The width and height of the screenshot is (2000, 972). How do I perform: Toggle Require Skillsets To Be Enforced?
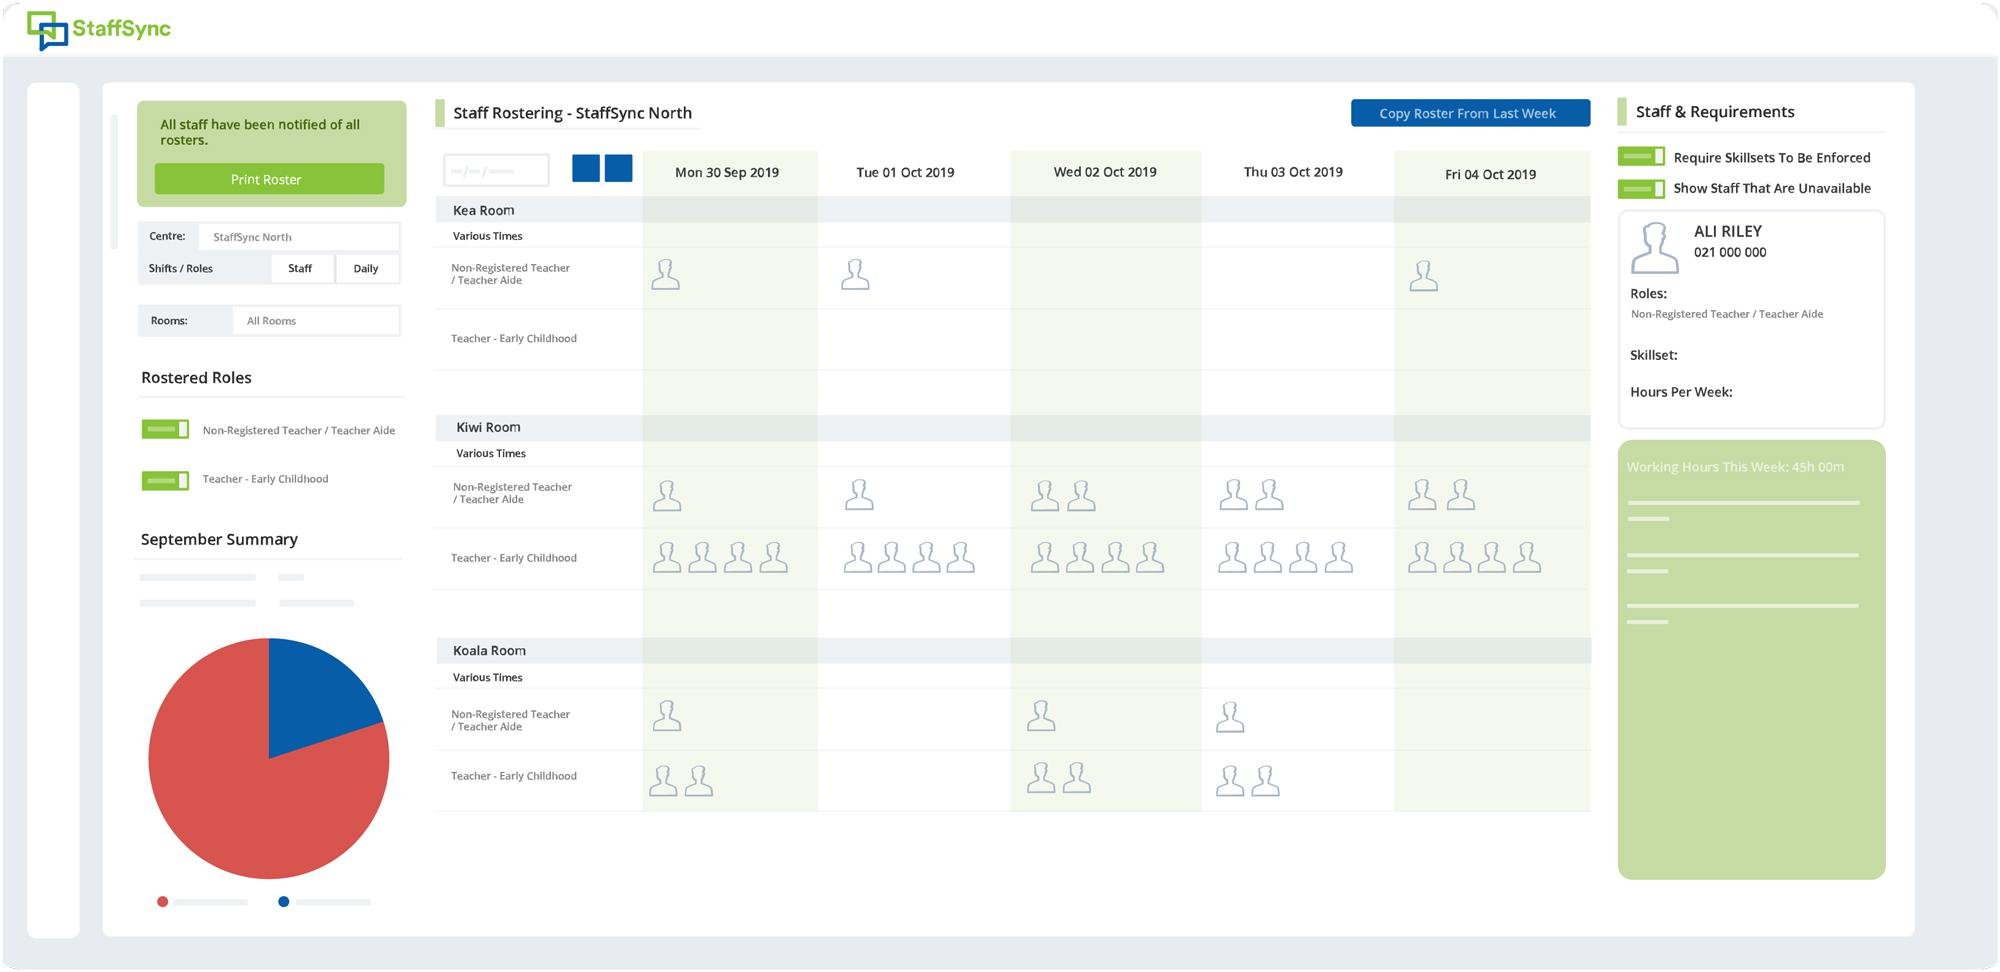(x=1641, y=157)
